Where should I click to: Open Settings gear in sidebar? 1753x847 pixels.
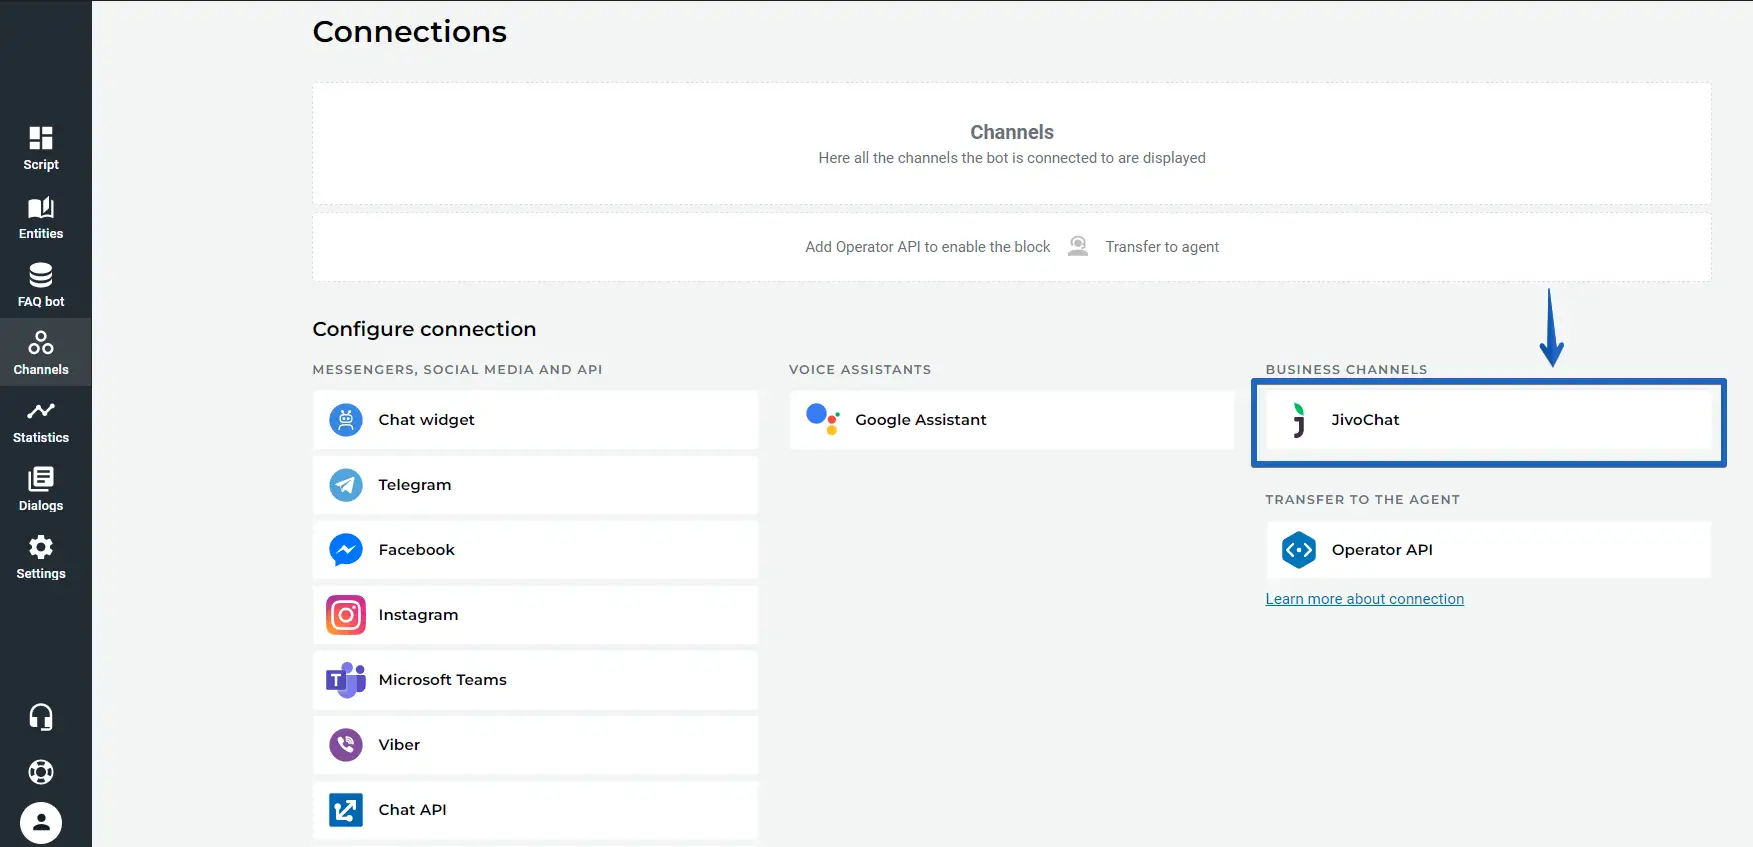(x=41, y=557)
